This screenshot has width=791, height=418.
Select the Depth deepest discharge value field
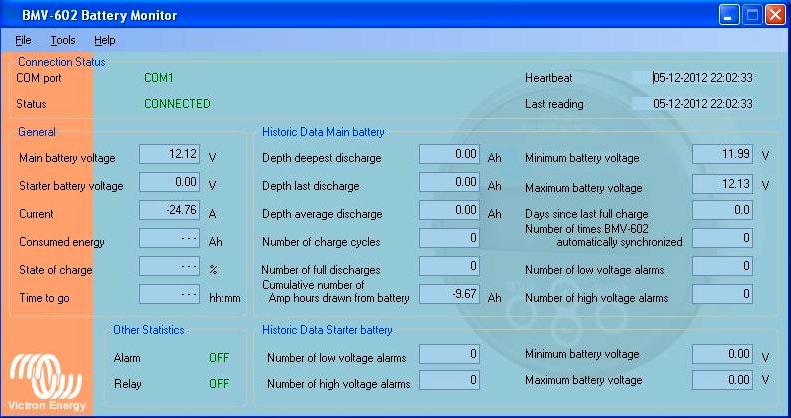449,154
